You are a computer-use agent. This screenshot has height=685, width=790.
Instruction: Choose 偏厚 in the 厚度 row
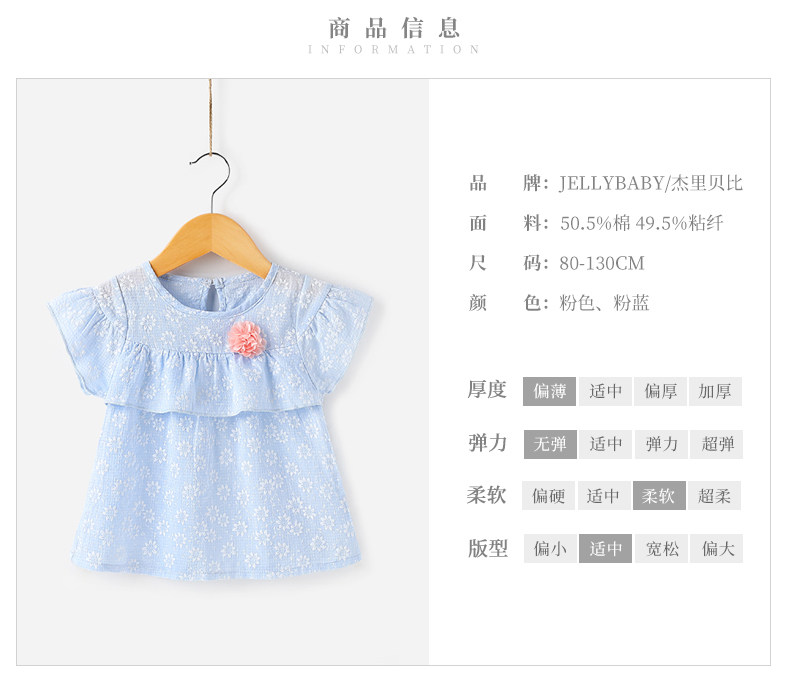[x=660, y=391]
